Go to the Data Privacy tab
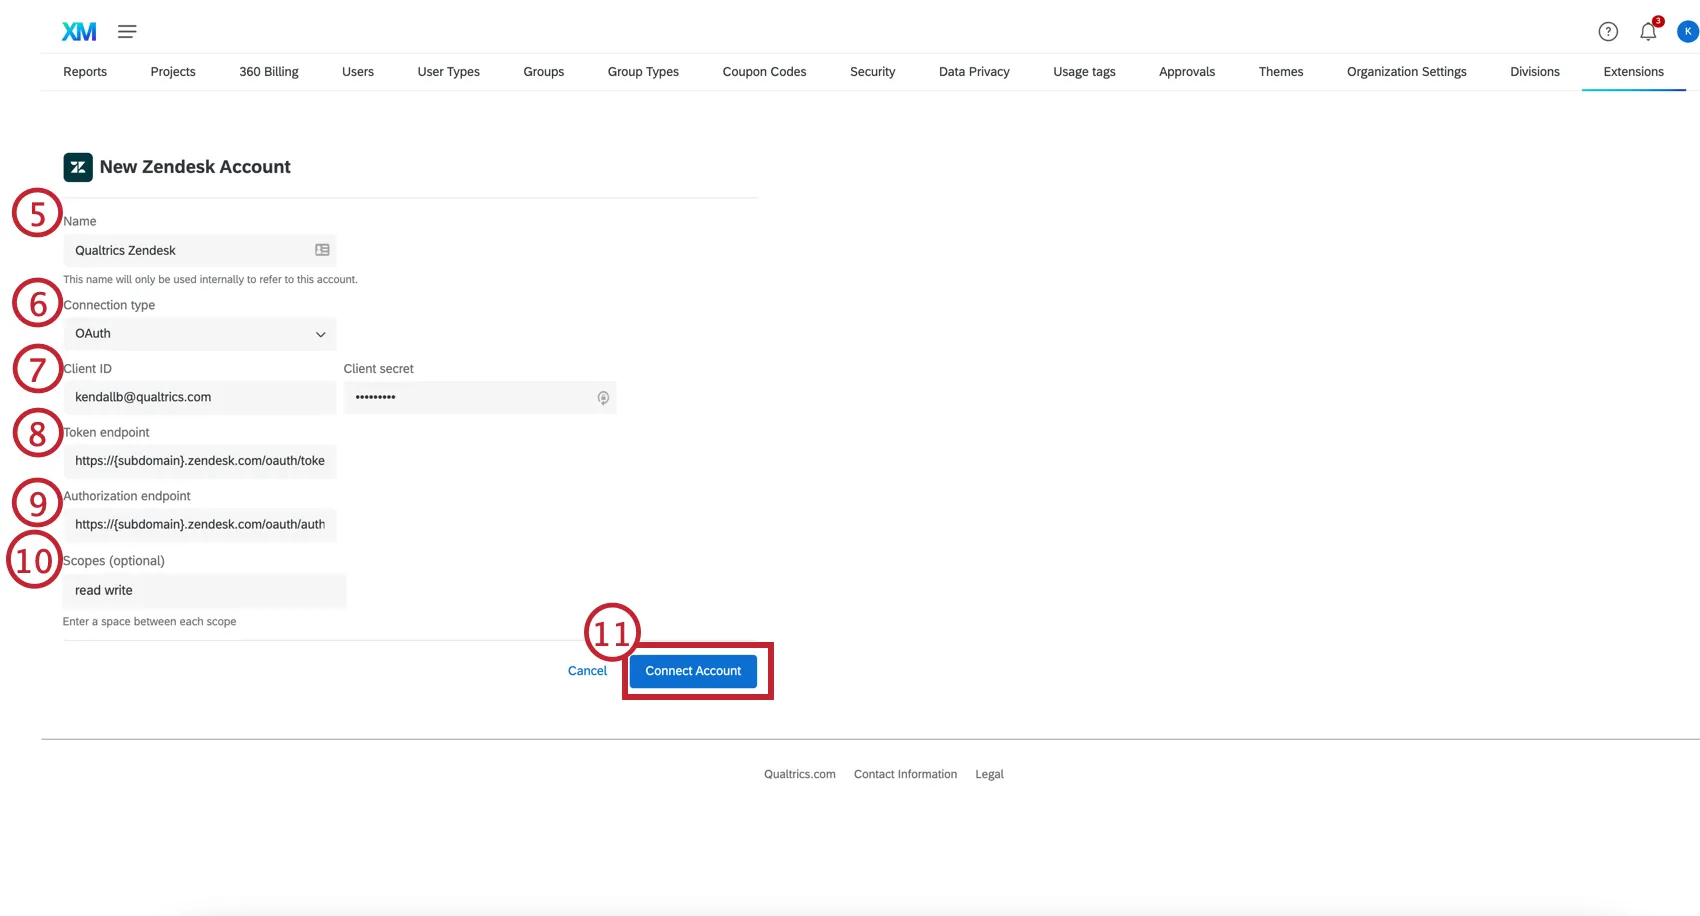Image resolution: width=1700 pixels, height=916 pixels. click(x=973, y=71)
